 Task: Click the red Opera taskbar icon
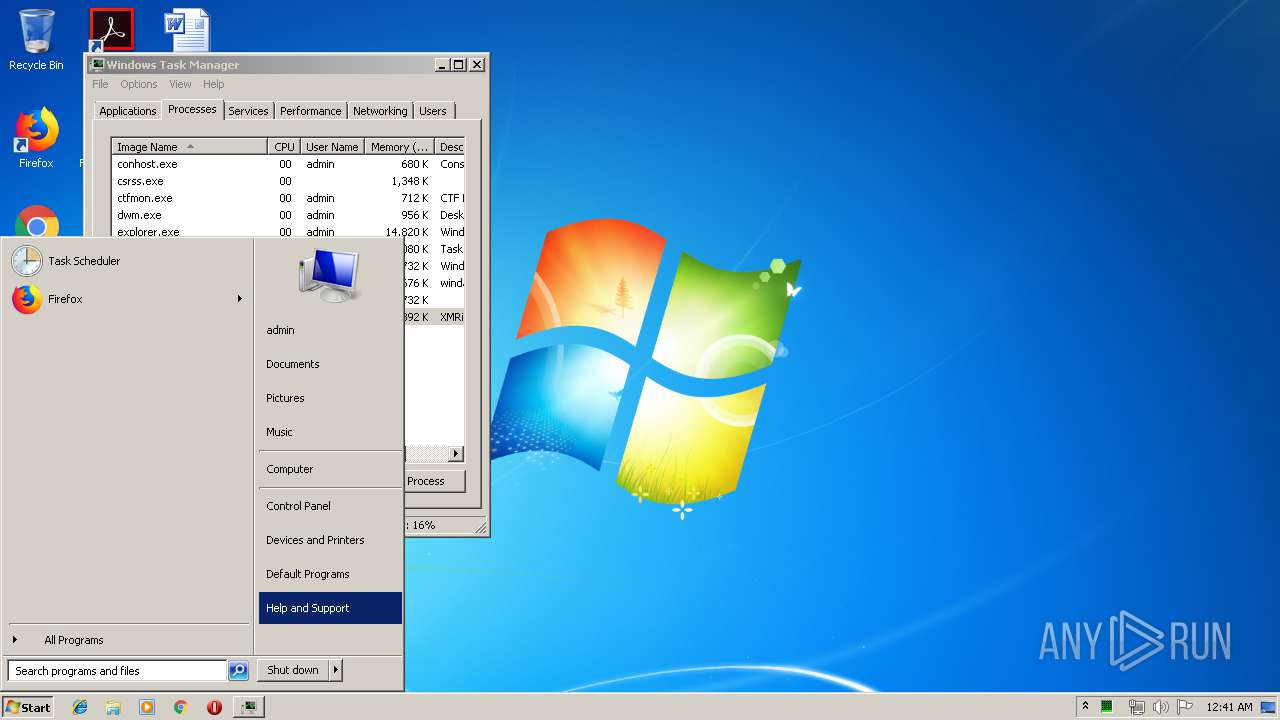point(214,707)
